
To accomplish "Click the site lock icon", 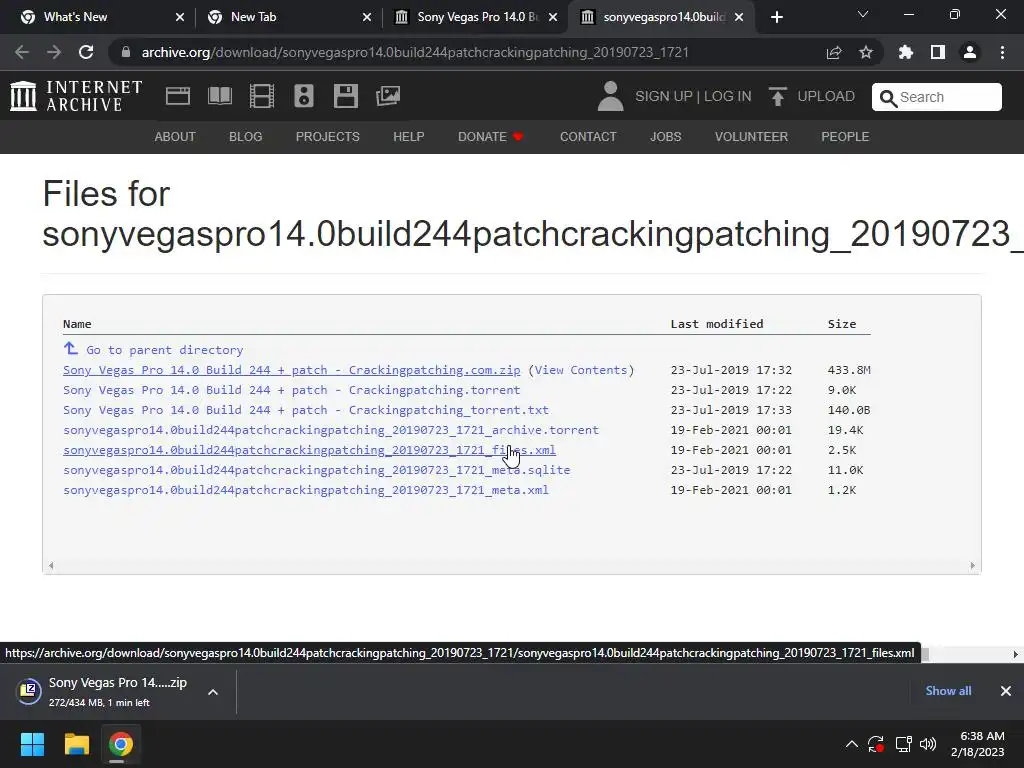I will pos(126,52).
